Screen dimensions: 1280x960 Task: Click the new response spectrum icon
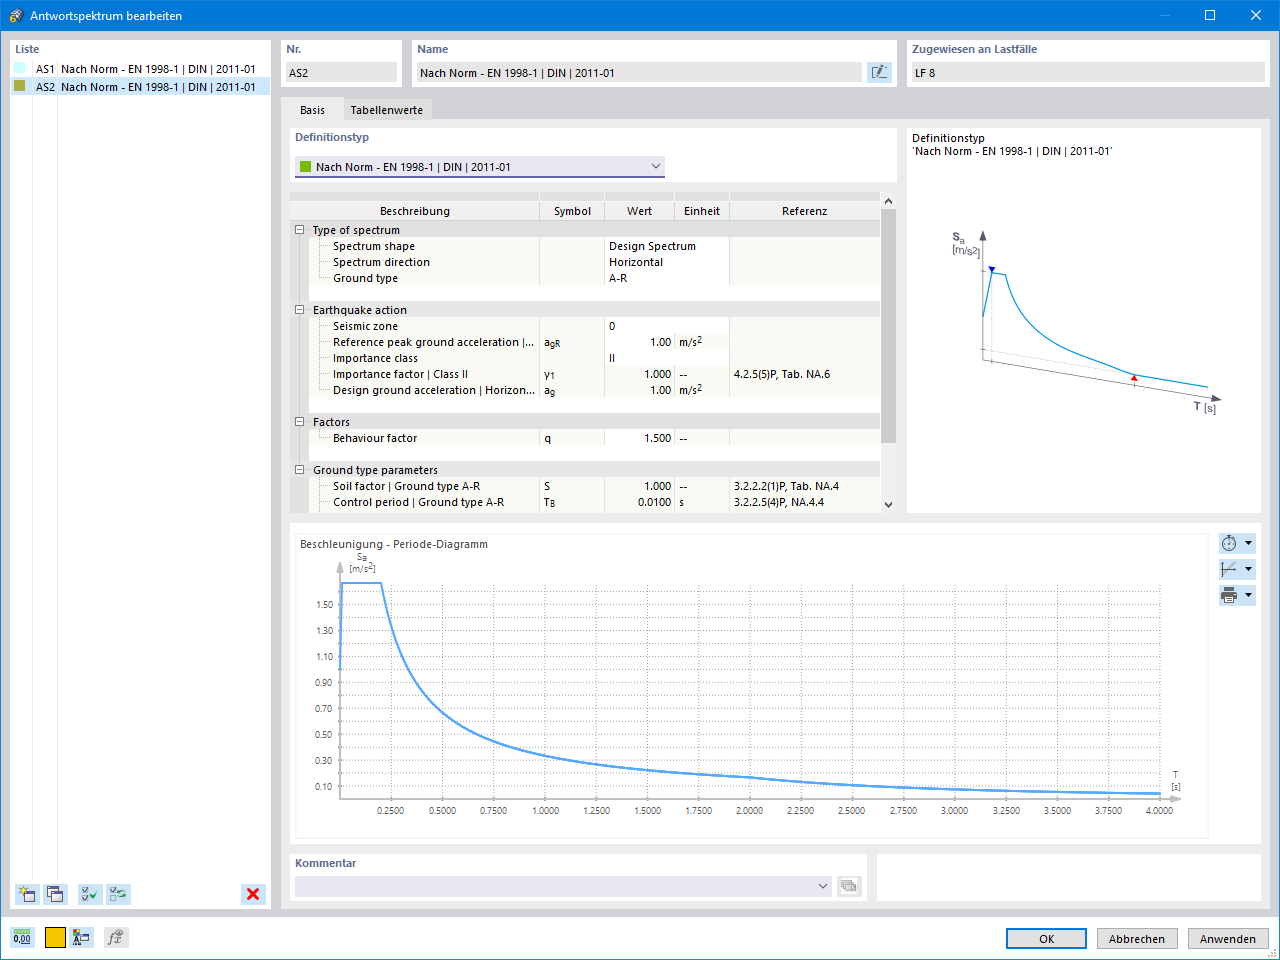click(27, 894)
